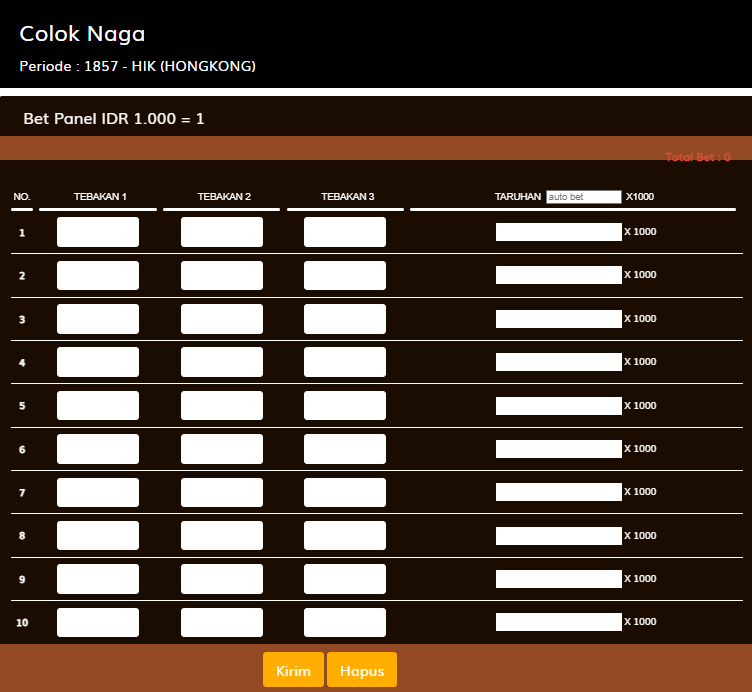Click Taruhan field in row 5

559,406
